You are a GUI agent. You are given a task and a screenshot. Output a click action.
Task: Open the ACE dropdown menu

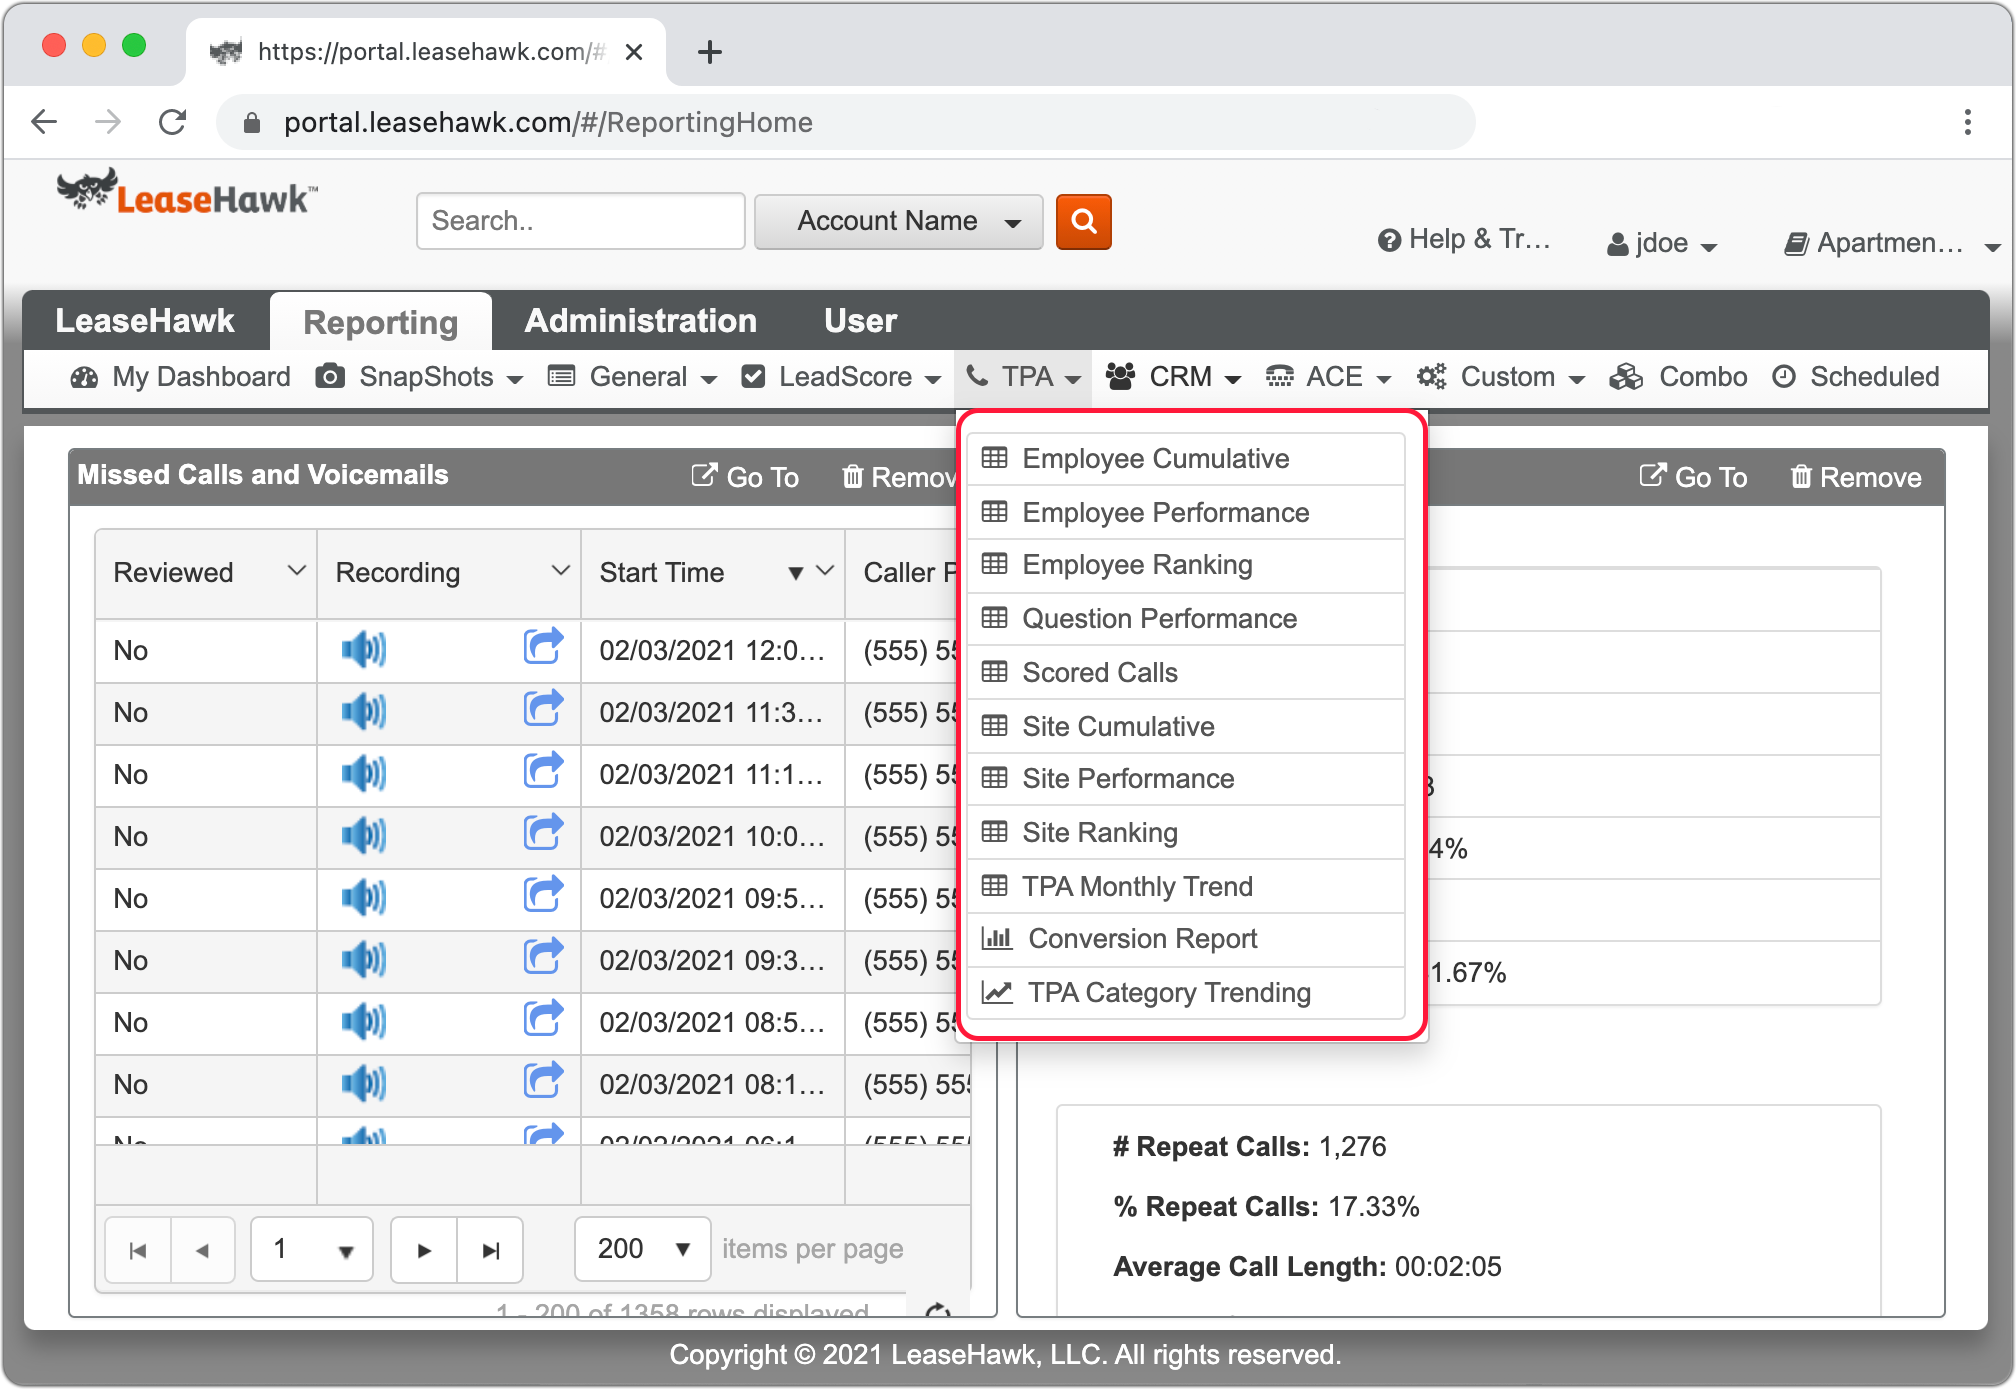tap(1329, 377)
